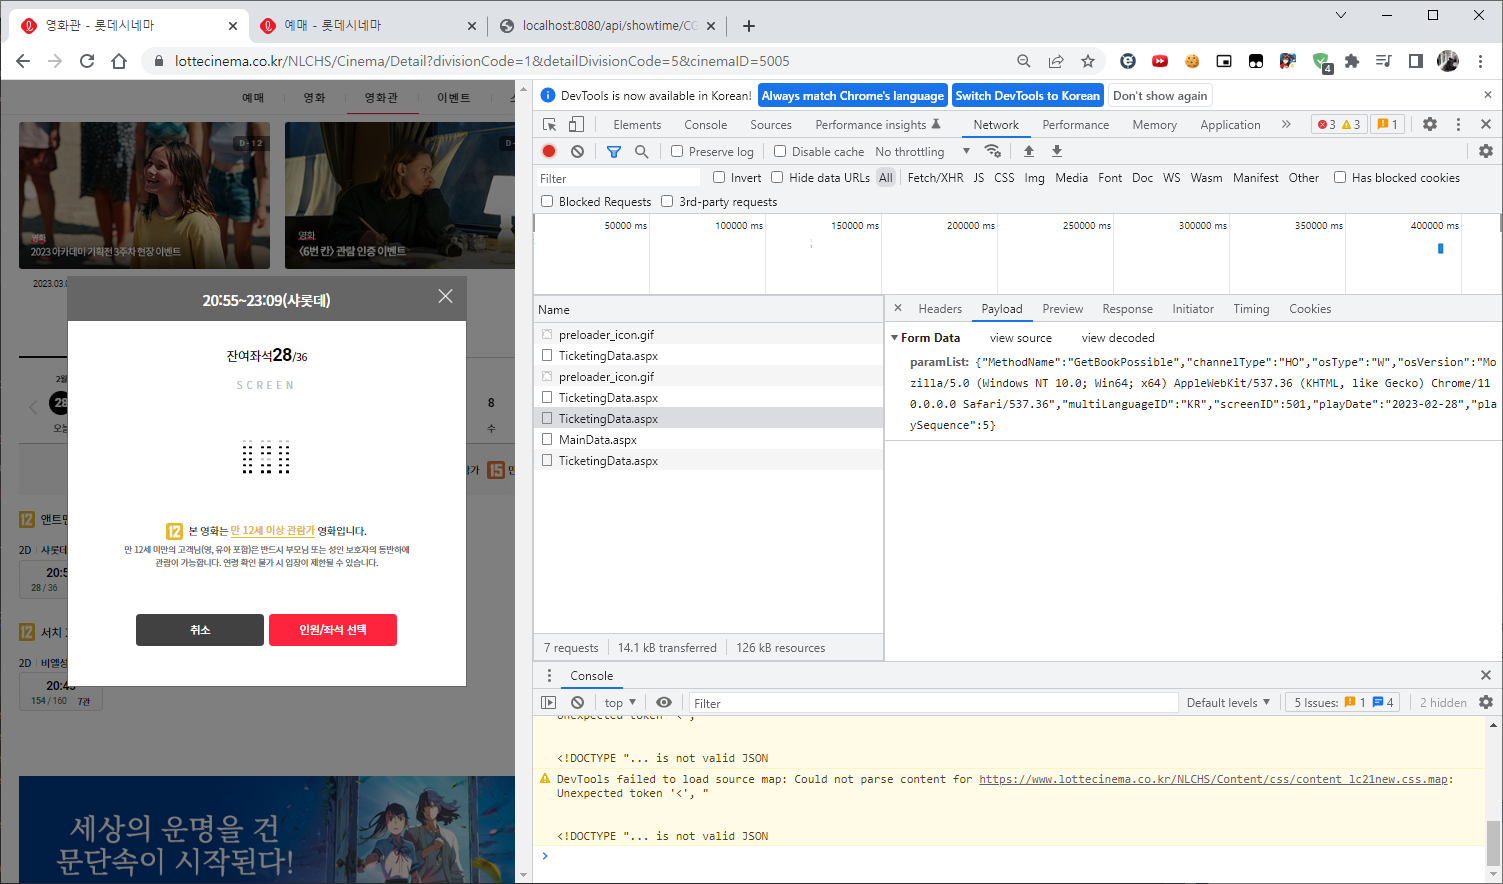Viewport: 1503px width, 884px height.
Task: Collapse the Form Data section
Action: pyautogui.click(x=895, y=338)
